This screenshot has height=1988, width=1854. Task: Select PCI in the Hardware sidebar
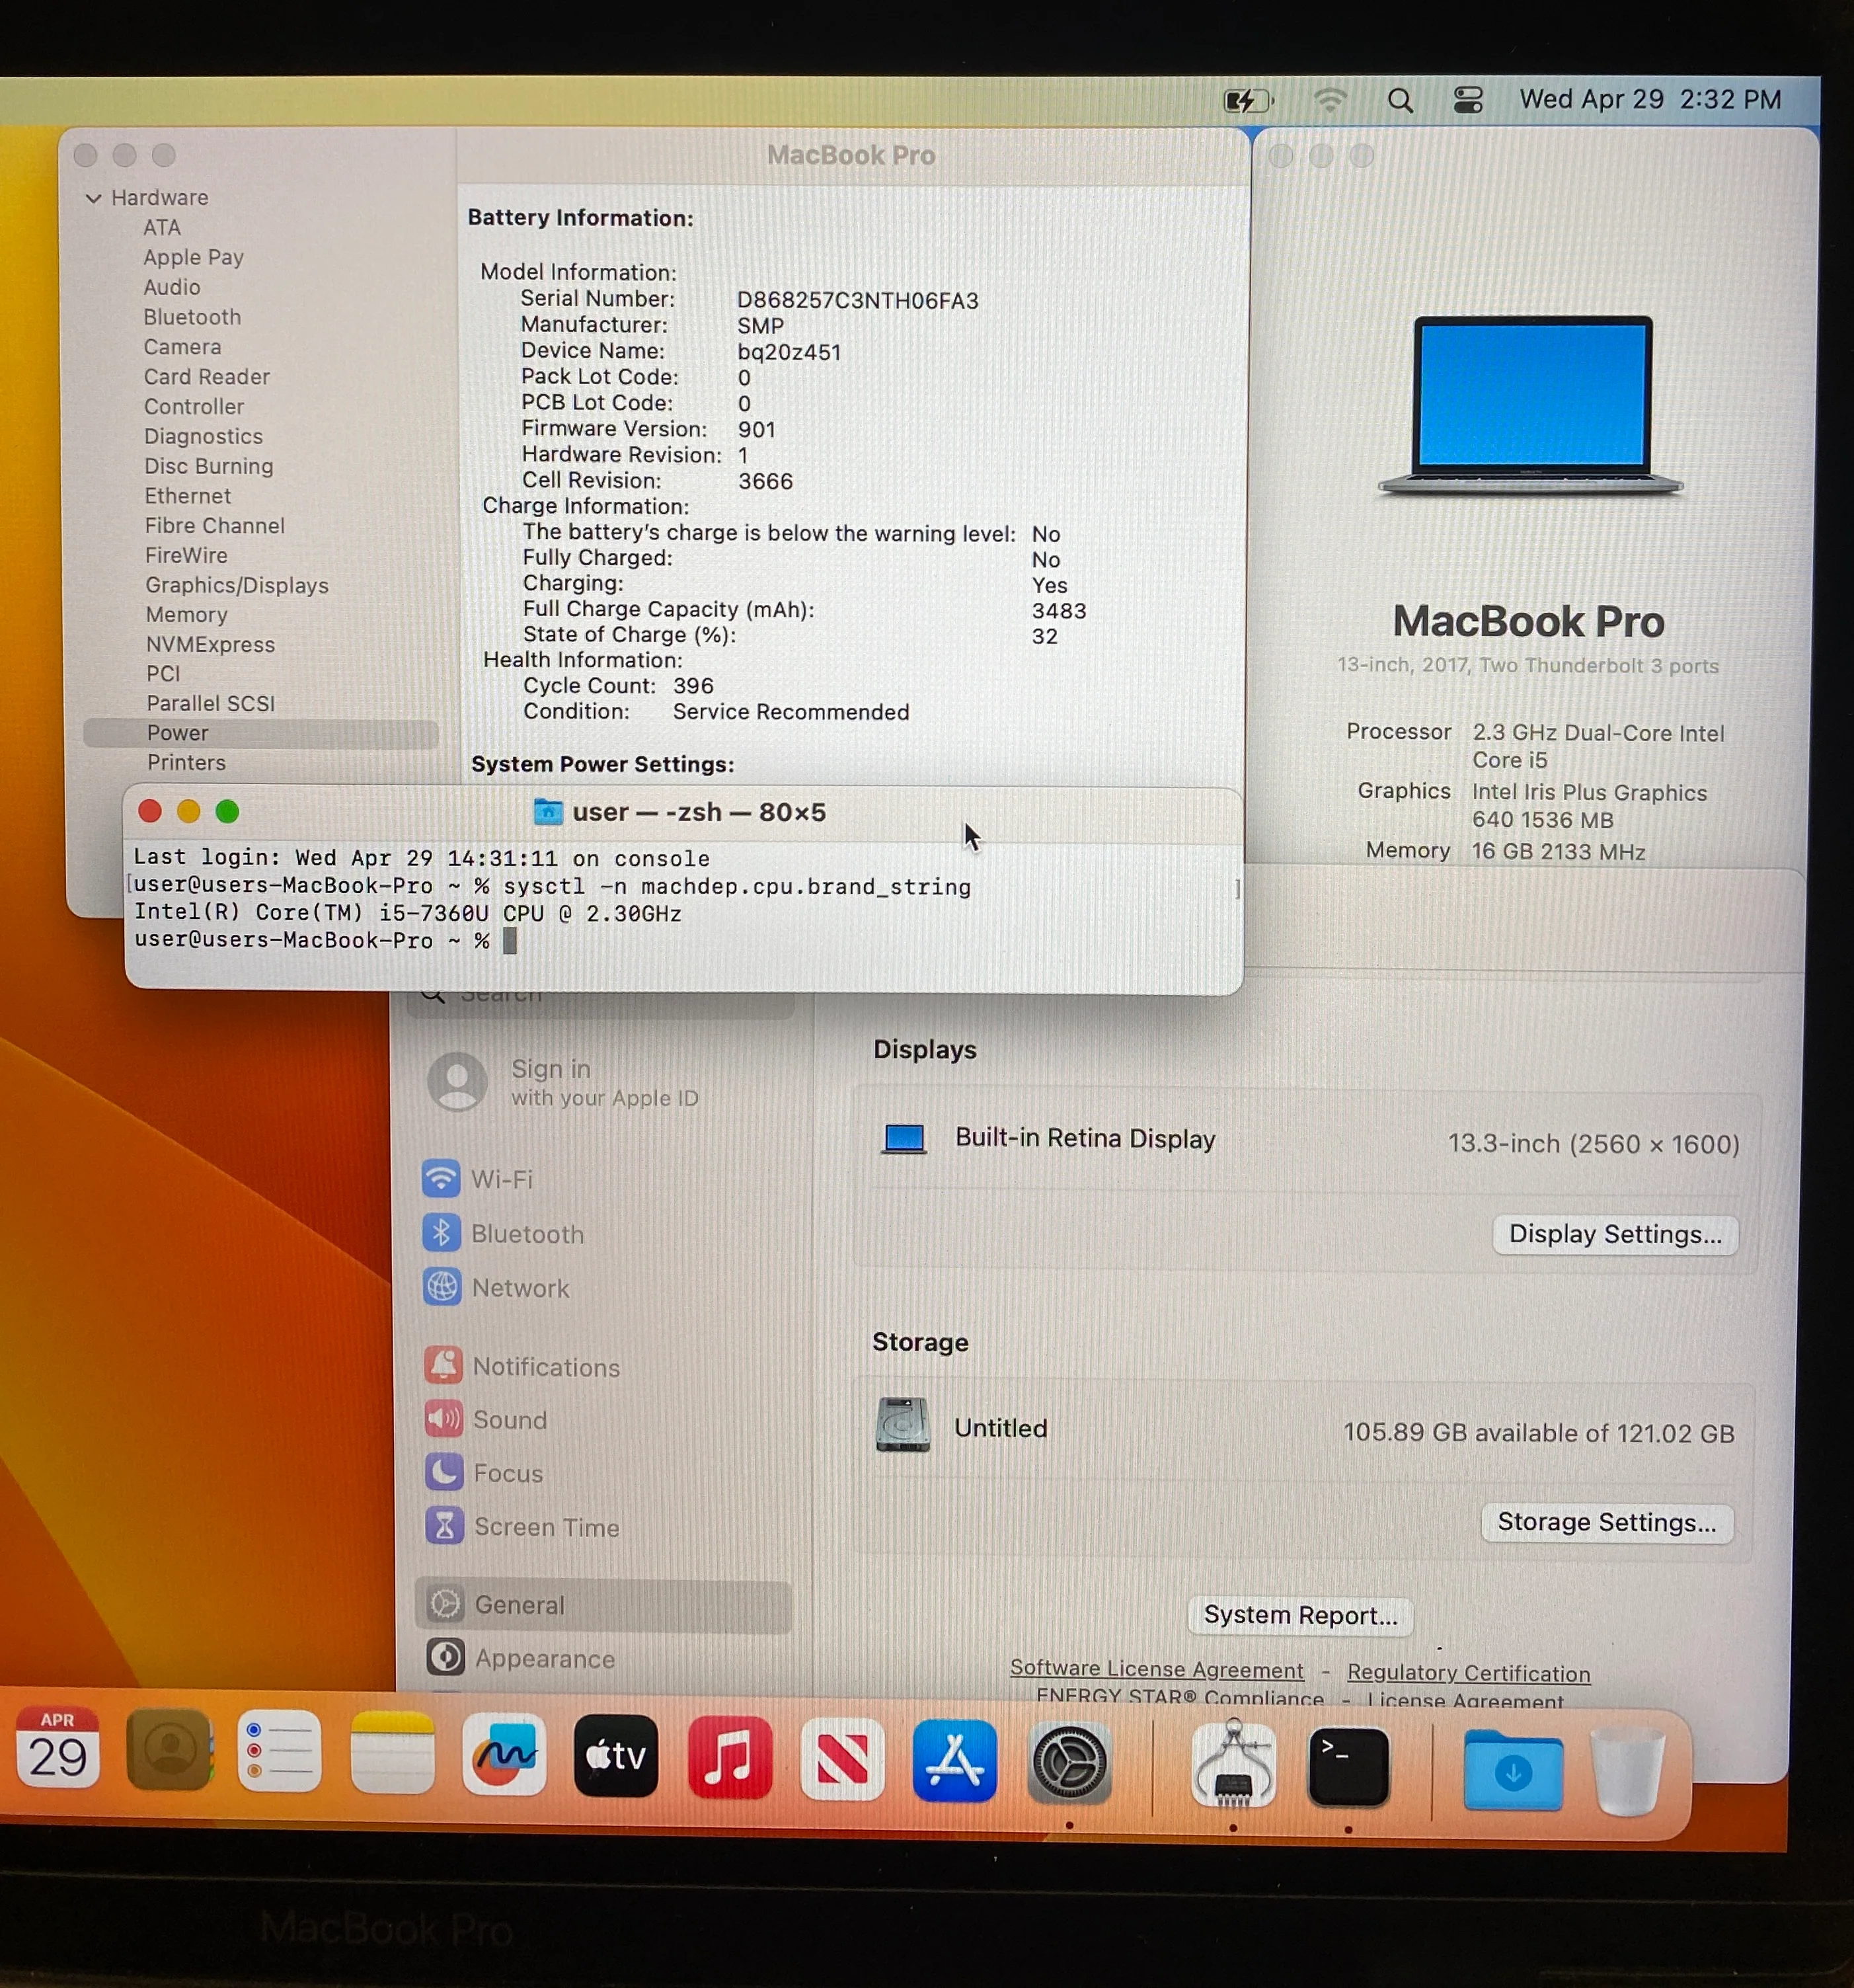pyautogui.click(x=163, y=674)
